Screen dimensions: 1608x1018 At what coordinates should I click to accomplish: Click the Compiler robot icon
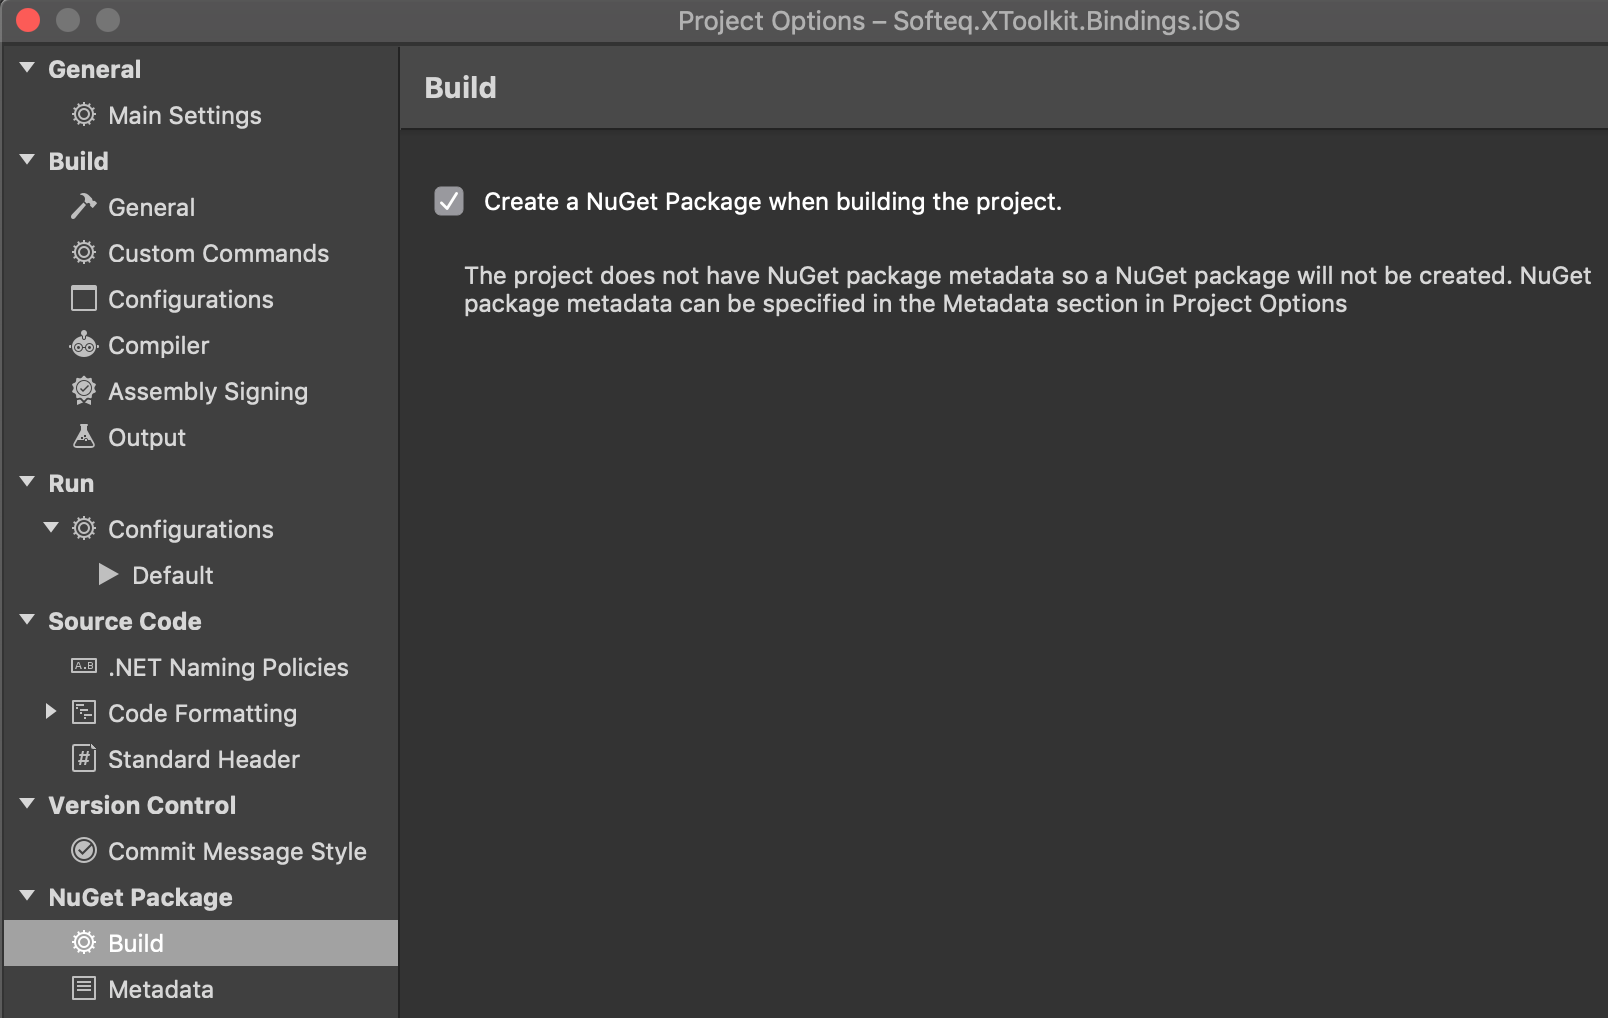click(84, 345)
